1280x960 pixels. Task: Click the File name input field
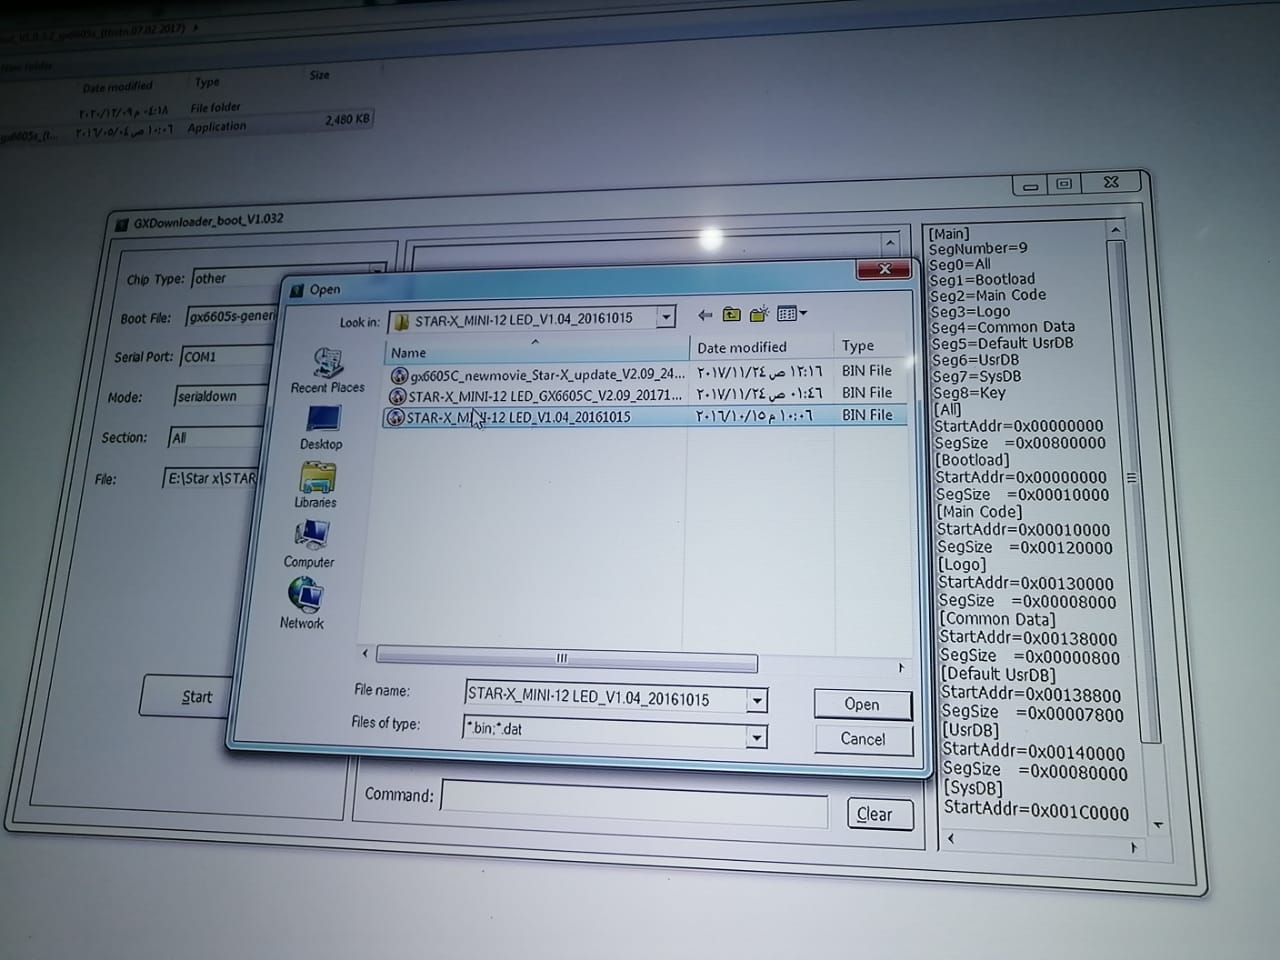point(606,698)
